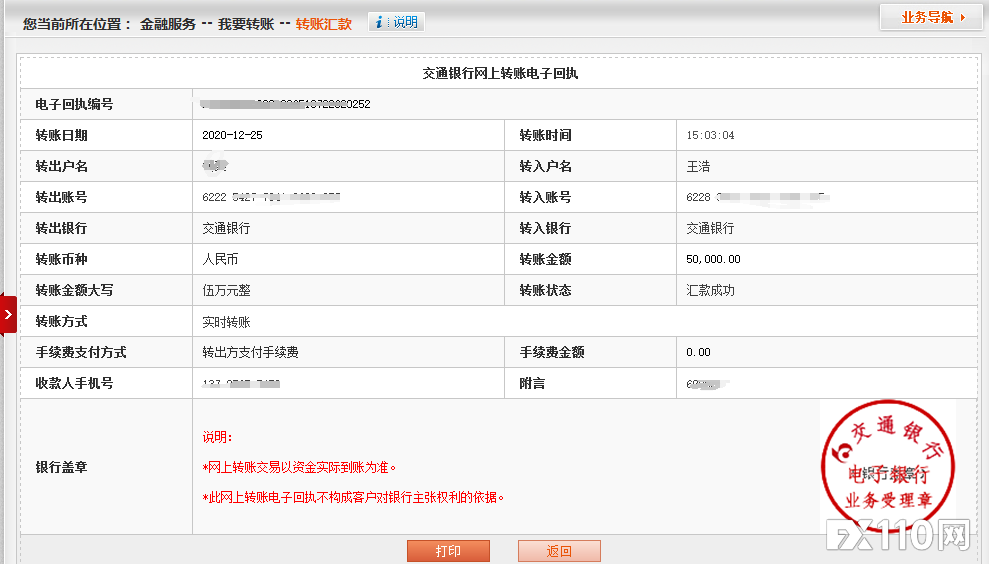Select the 手续费金额 label

click(552, 352)
